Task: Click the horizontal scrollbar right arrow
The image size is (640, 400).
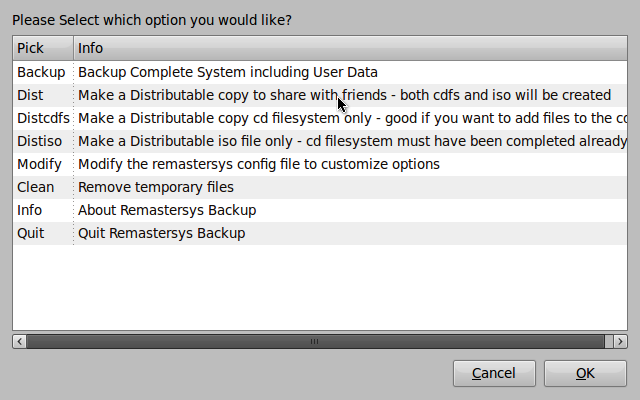Action: pyautogui.click(x=621, y=341)
